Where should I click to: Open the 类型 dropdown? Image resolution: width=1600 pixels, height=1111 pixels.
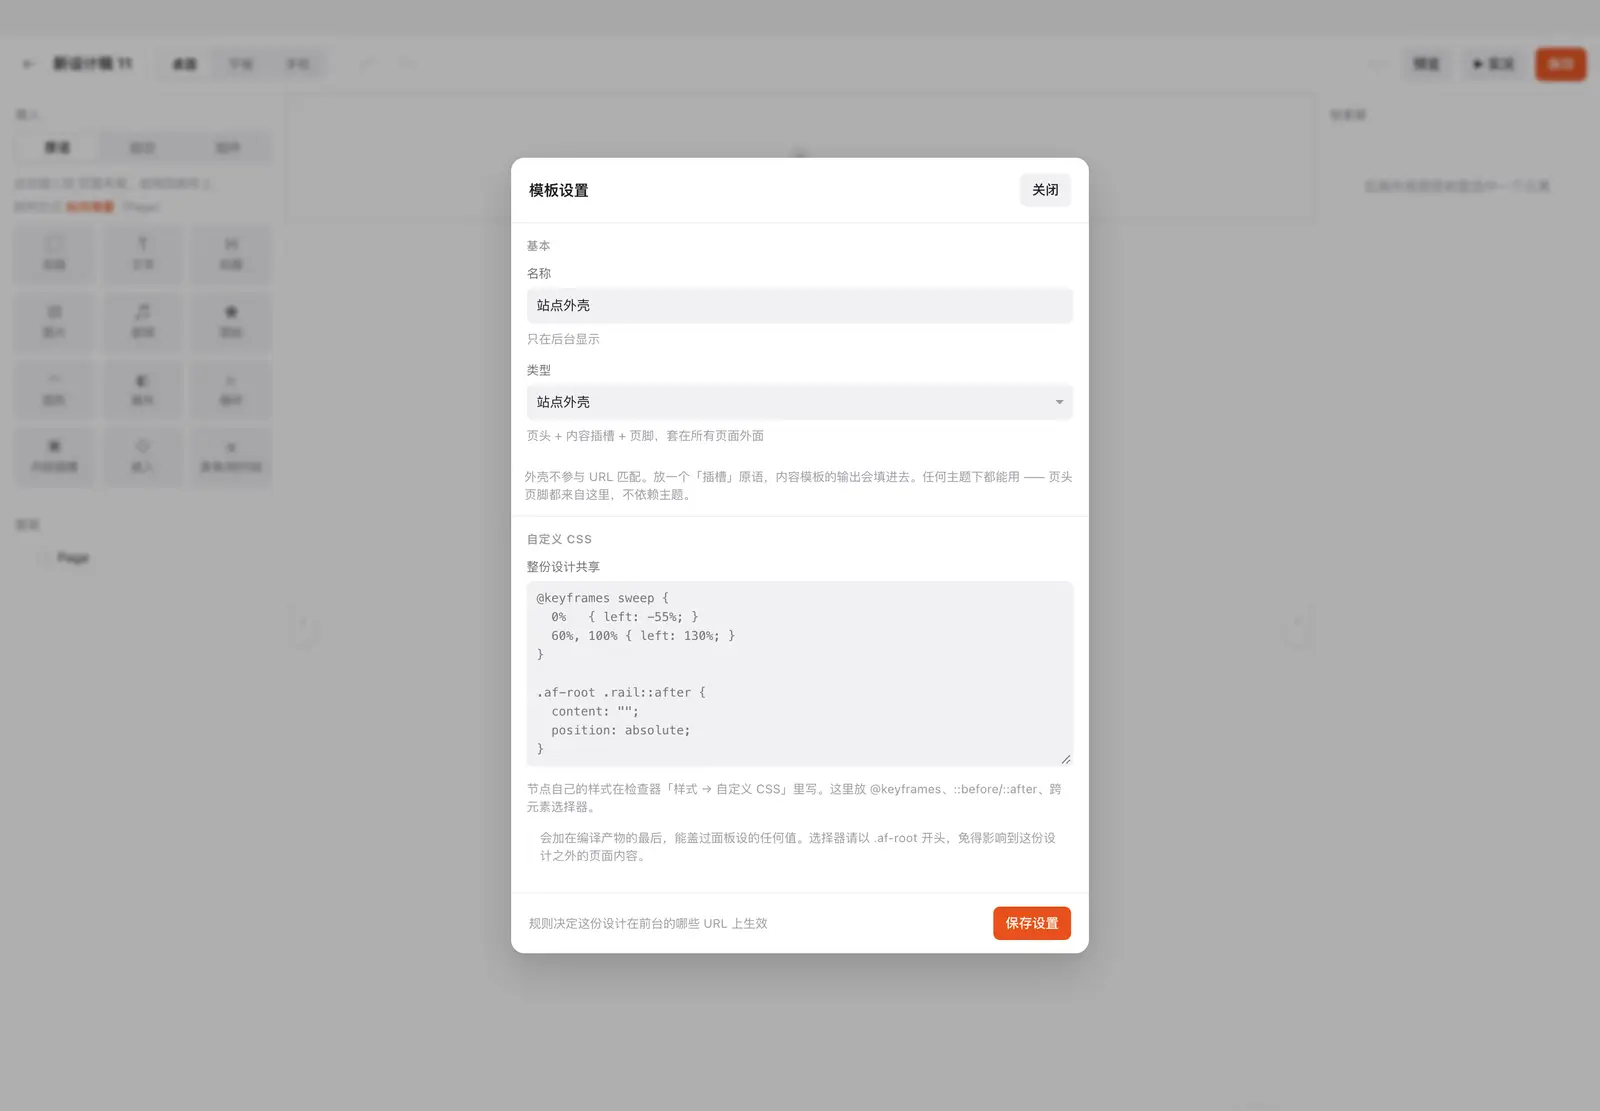(x=799, y=402)
